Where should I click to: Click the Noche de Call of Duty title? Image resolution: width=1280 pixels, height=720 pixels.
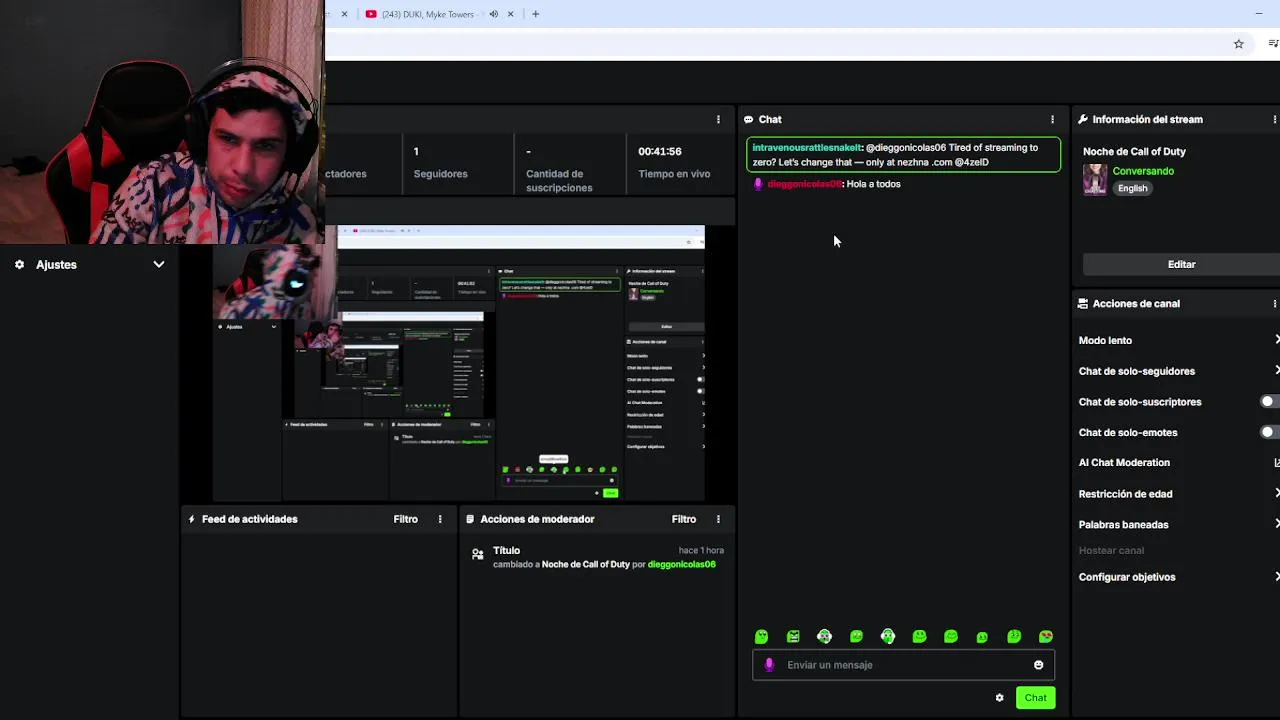[x=1134, y=152]
